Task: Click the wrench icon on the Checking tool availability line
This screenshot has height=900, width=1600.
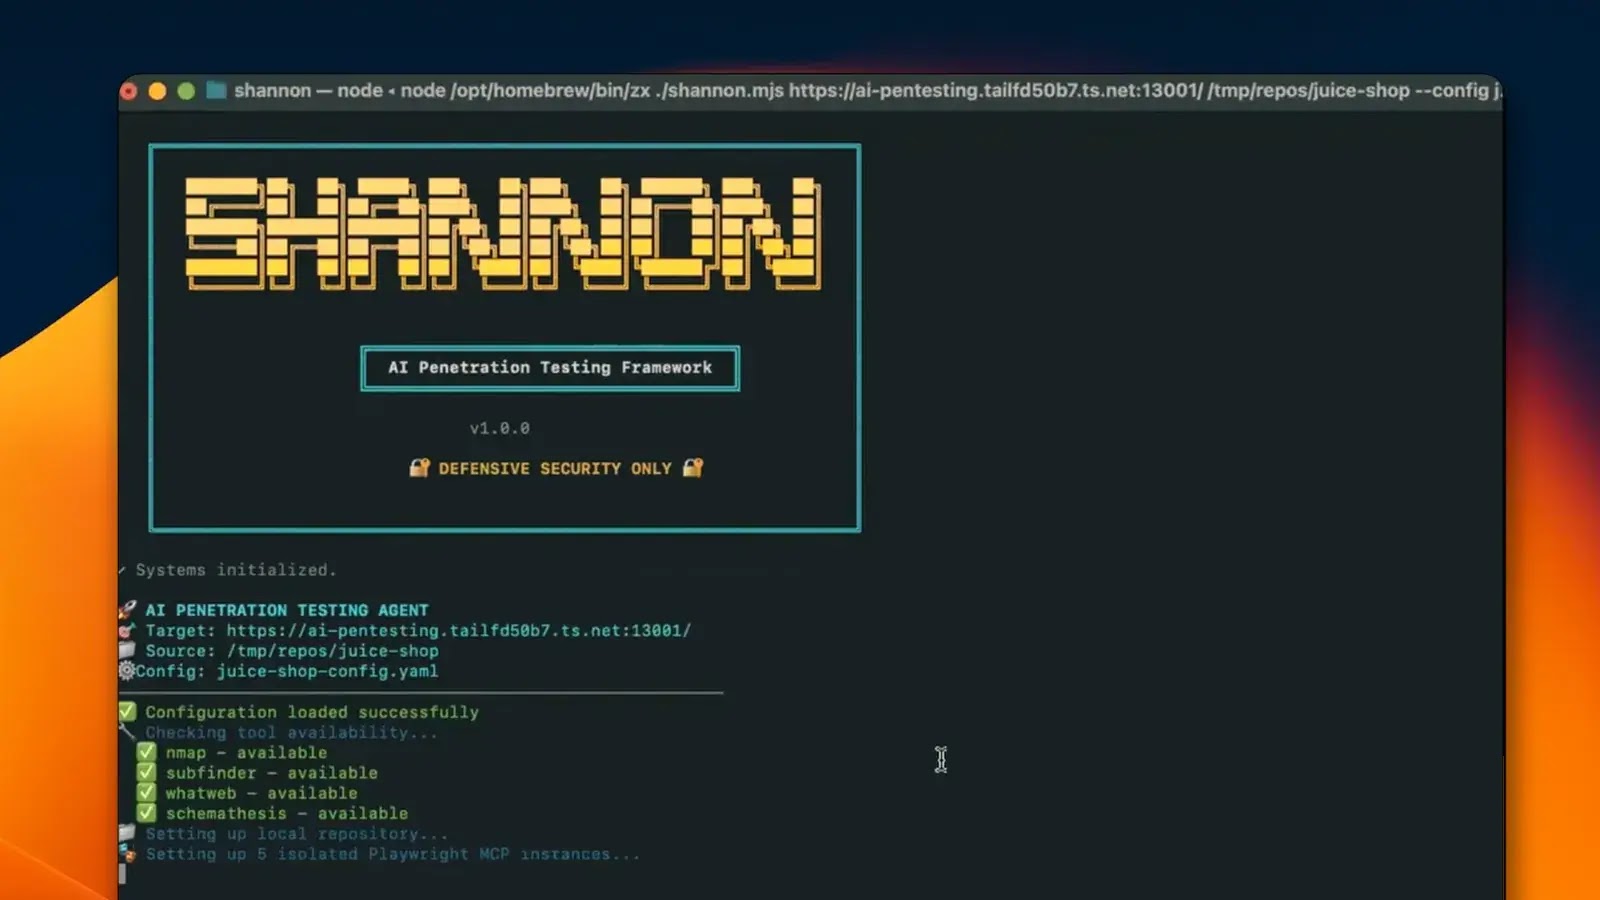Action: click(127, 732)
